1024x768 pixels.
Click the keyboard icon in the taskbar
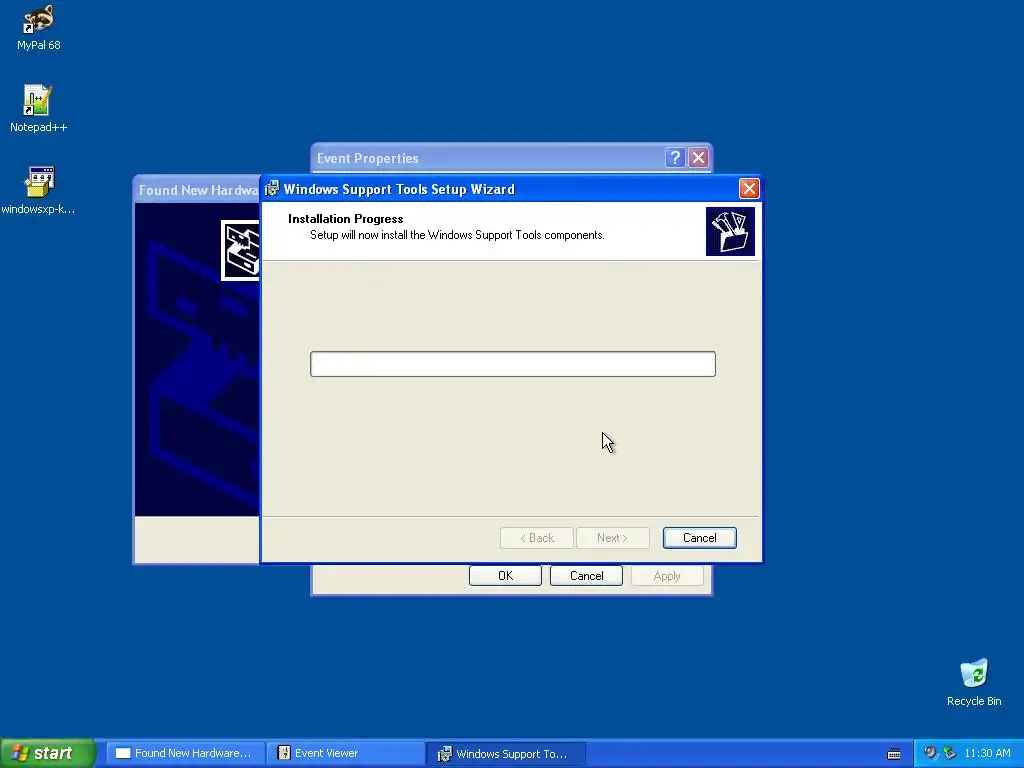pyautogui.click(x=894, y=754)
